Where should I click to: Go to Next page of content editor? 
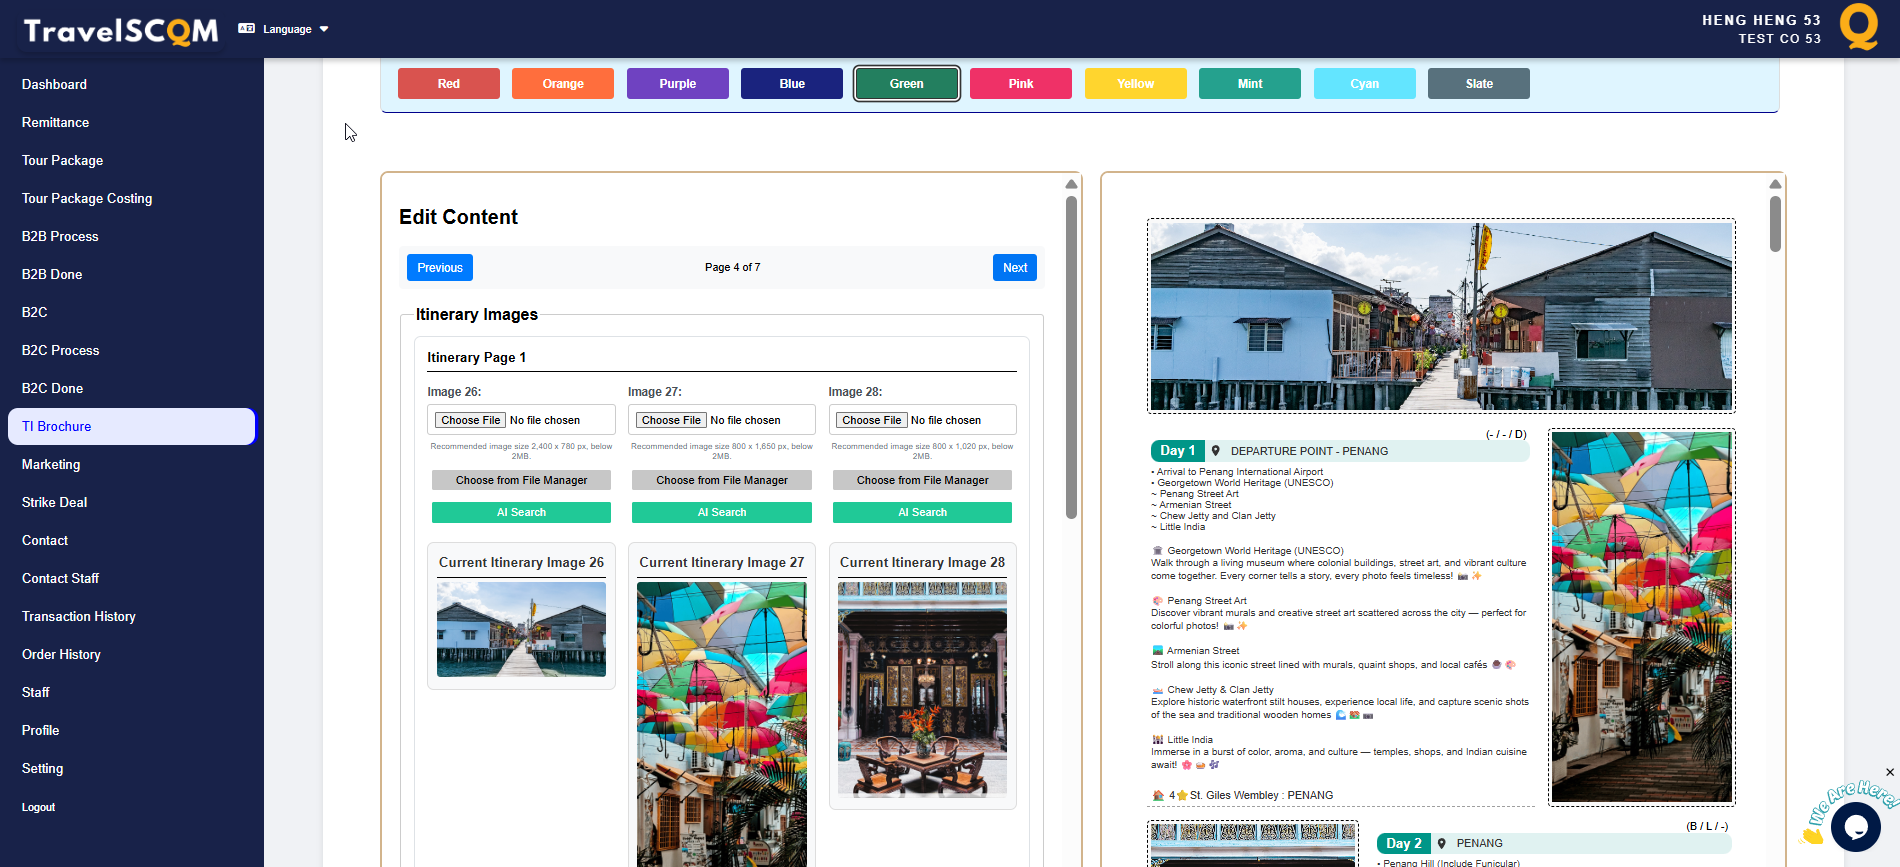1014,268
